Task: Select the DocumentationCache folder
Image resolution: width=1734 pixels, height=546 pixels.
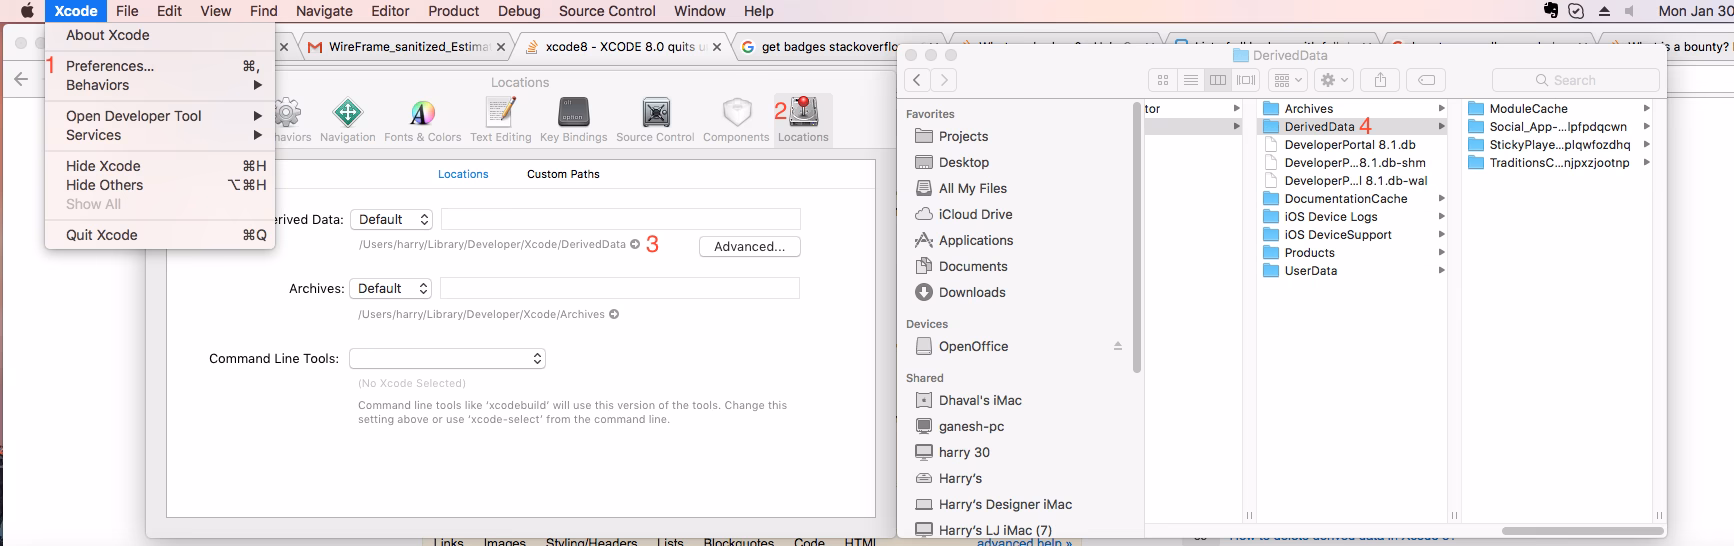Action: (1346, 199)
